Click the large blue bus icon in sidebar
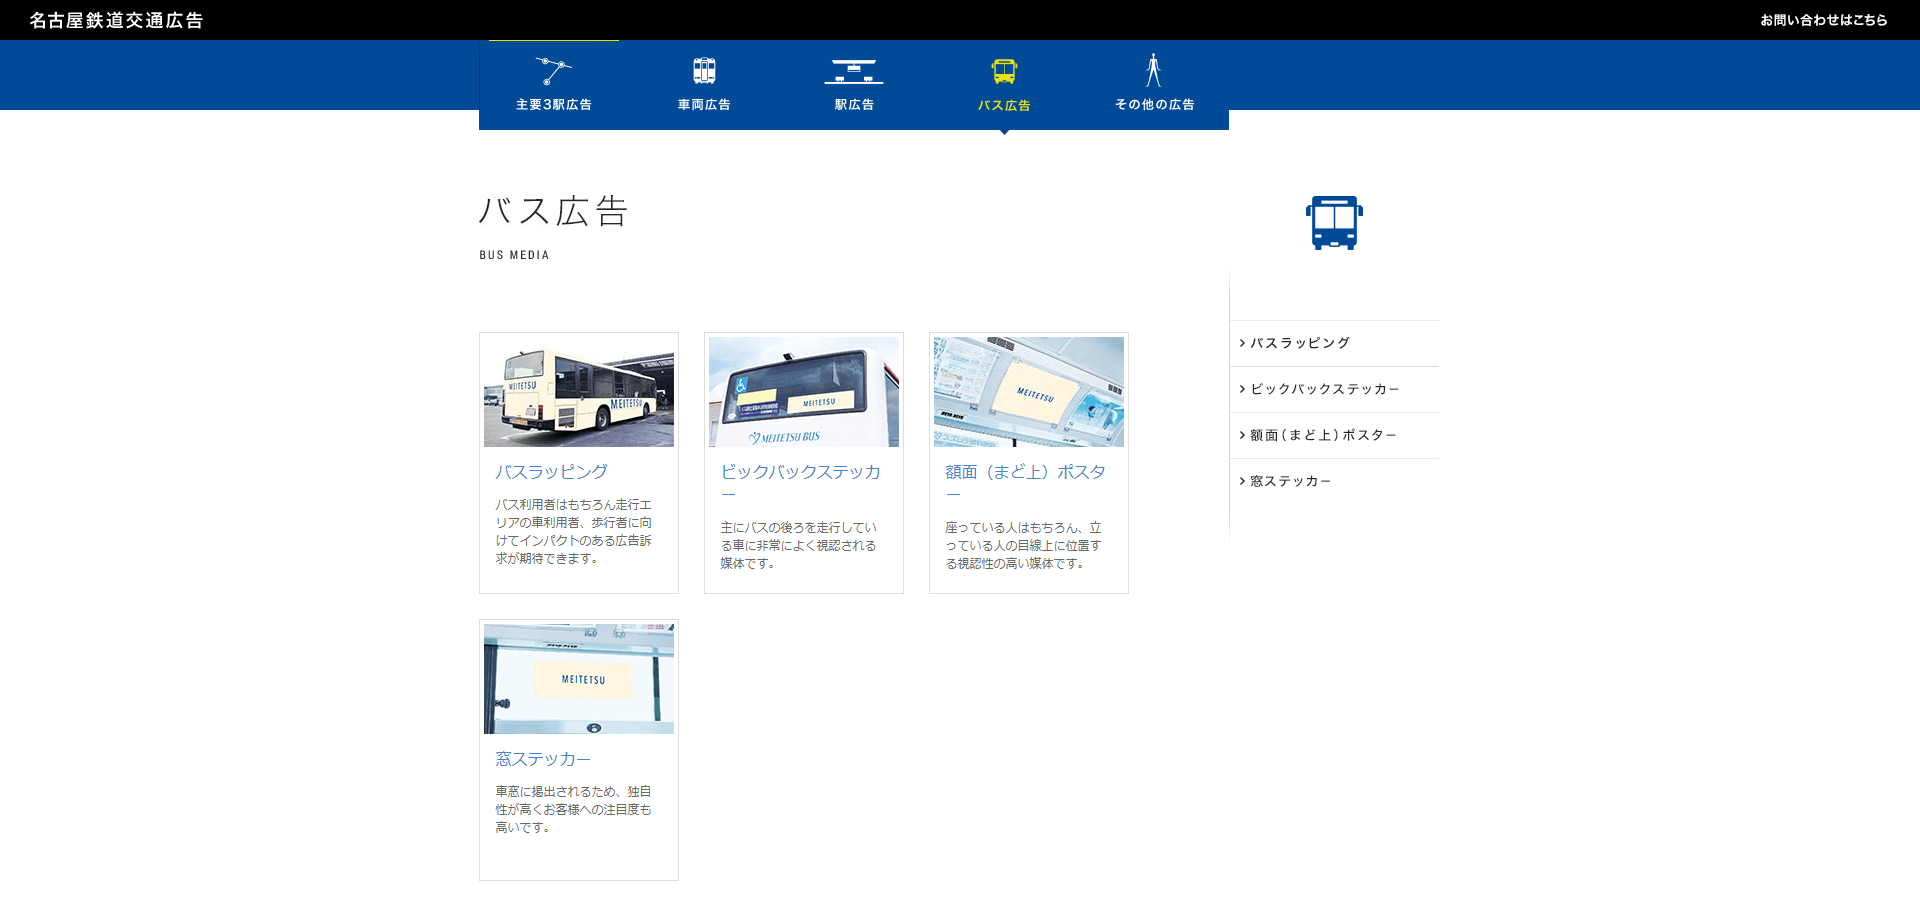 (1334, 222)
